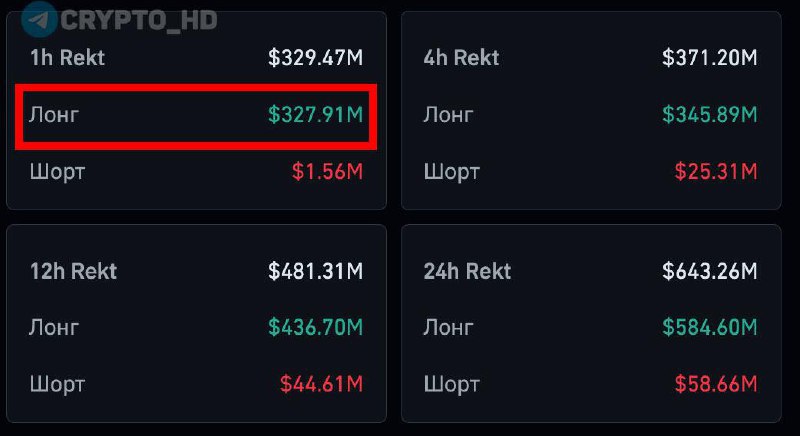800x436 pixels.
Task: Select the 12h Rekt label
Action: (x=73, y=271)
